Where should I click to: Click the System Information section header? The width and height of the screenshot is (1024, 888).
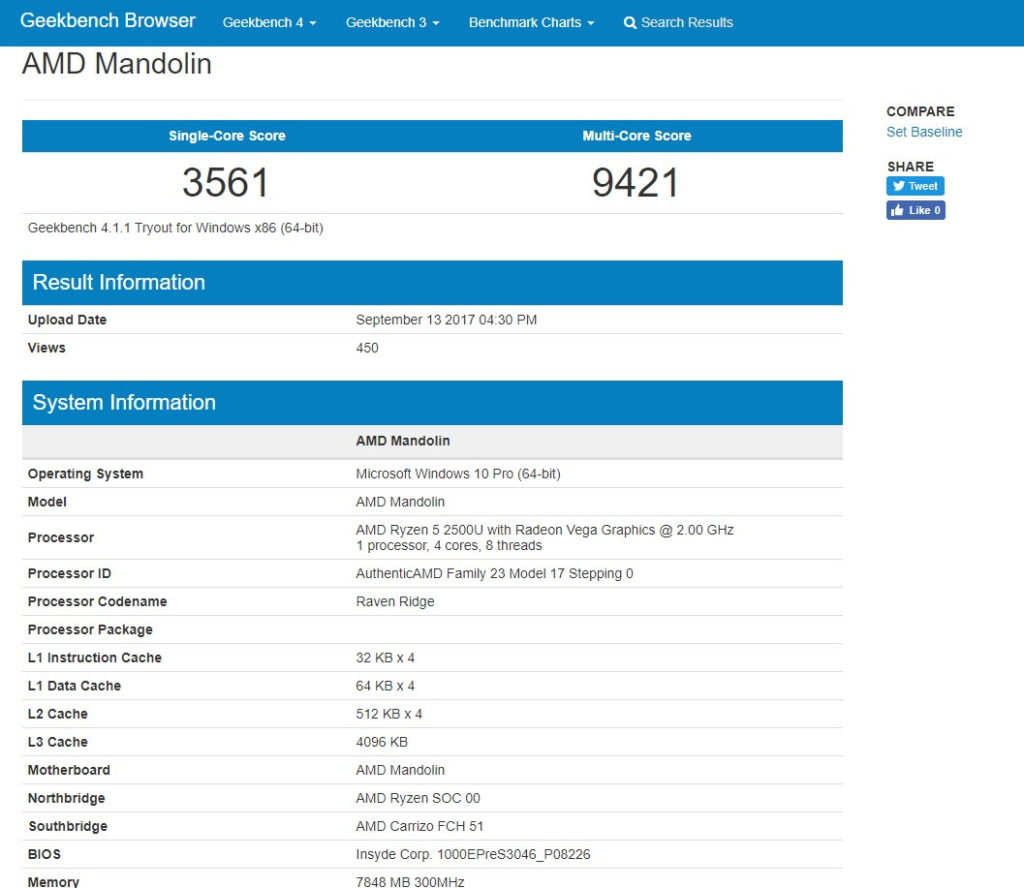[x=124, y=403]
